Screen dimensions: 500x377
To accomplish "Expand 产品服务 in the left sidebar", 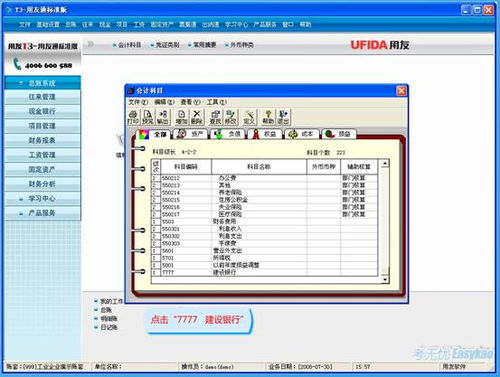I will [42, 213].
